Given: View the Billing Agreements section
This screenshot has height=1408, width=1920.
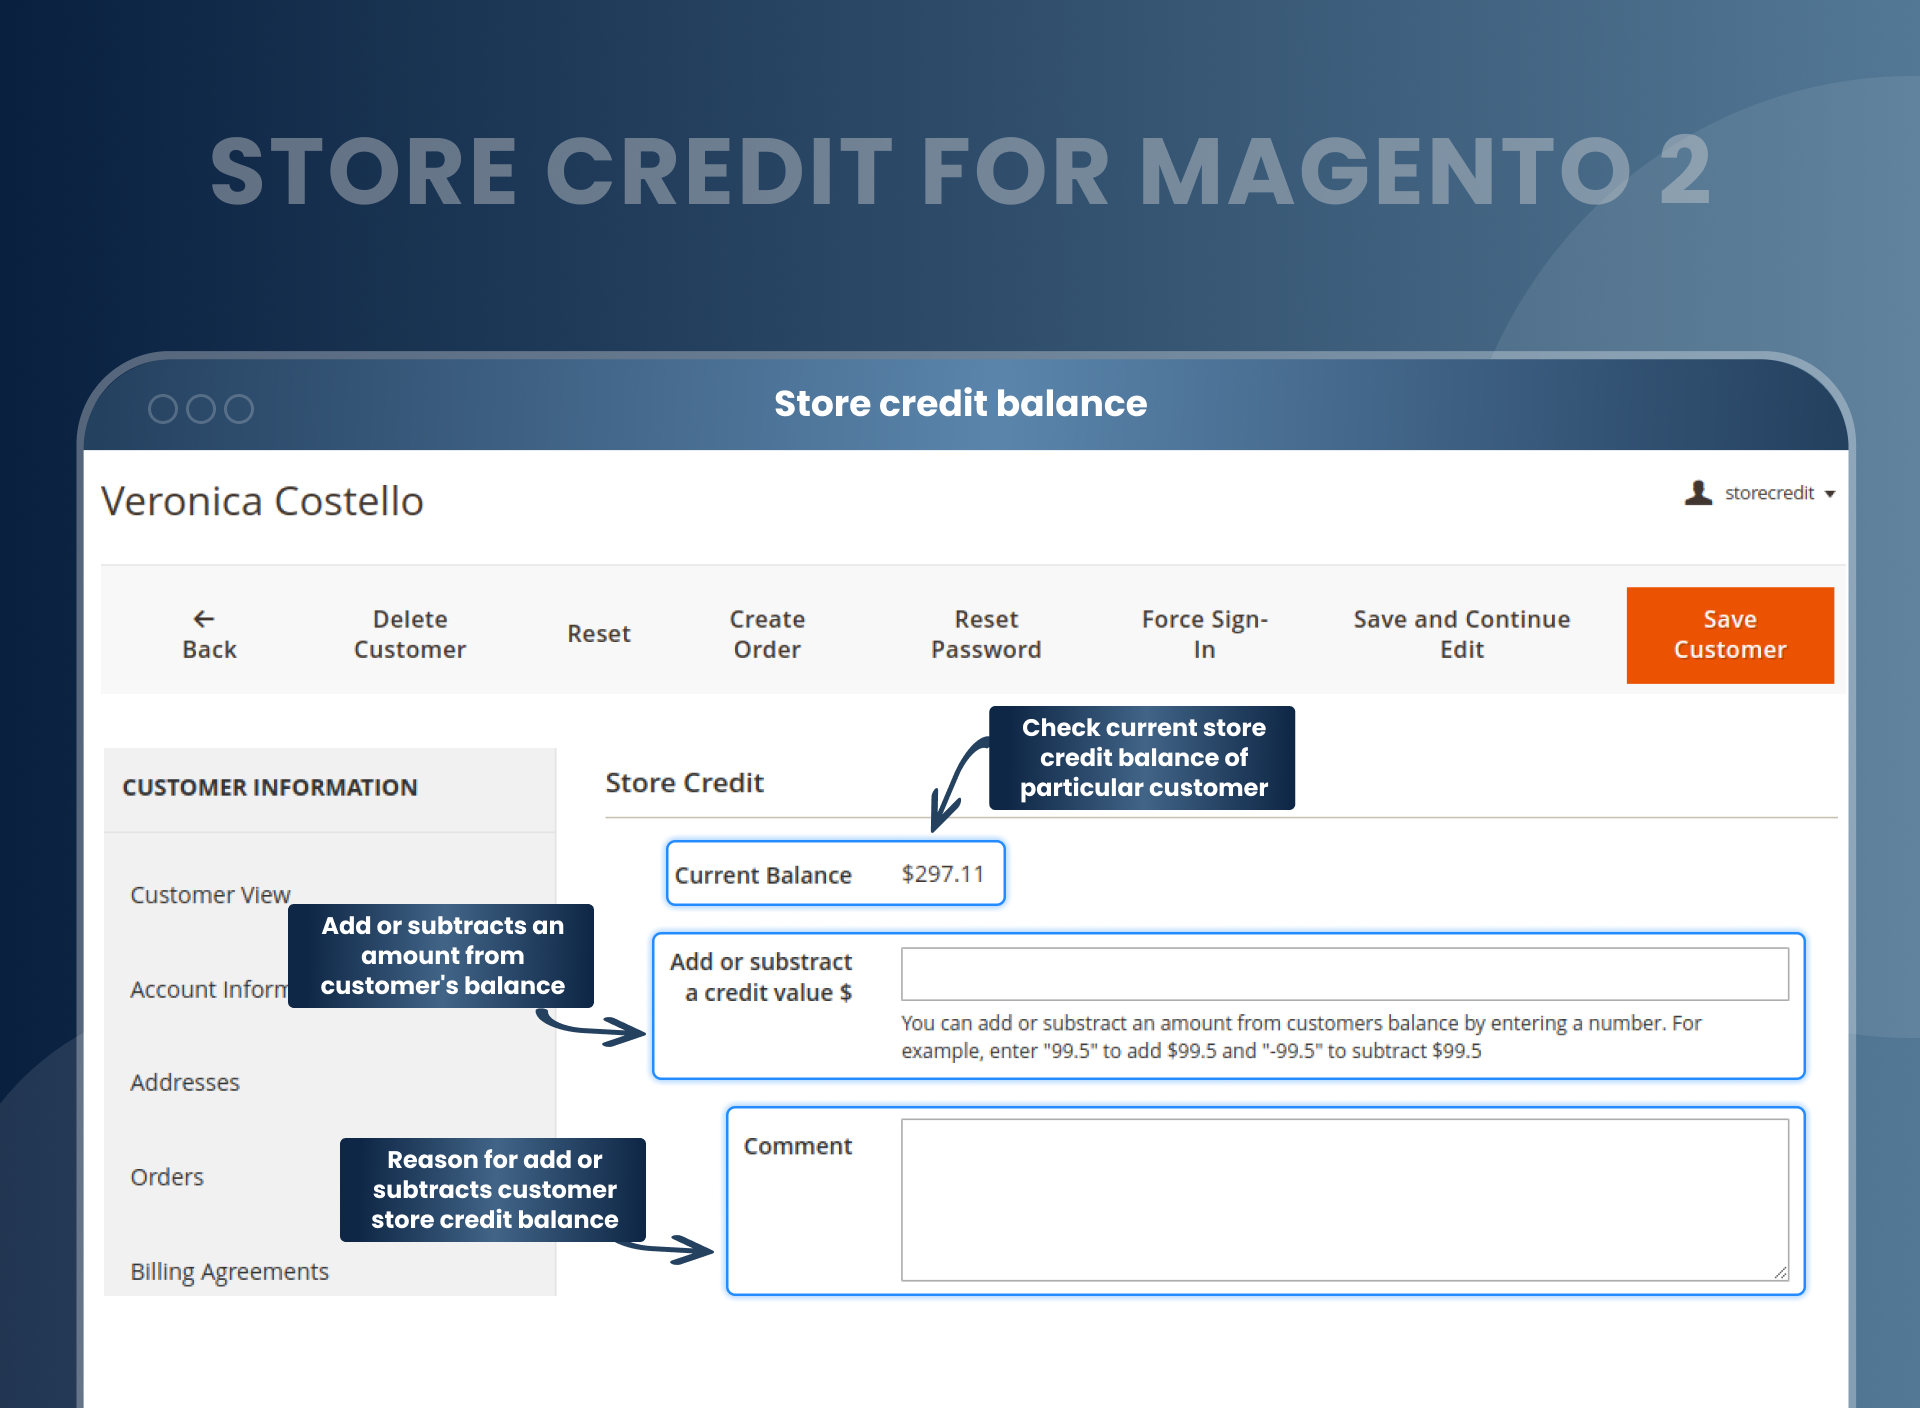Looking at the screenshot, I should click(x=230, y=1271).
